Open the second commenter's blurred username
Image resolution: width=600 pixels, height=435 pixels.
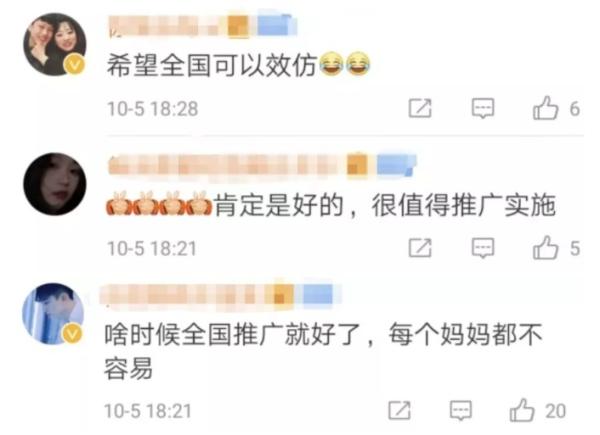[x=262, y=165]
